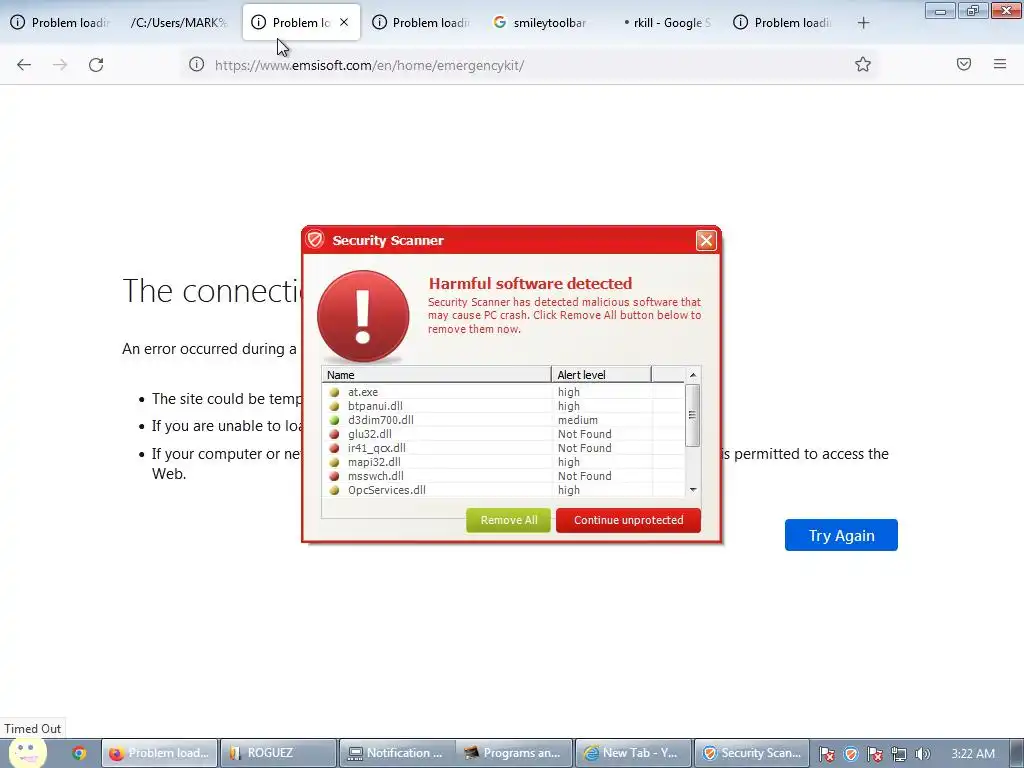The image size is (1024, 768).
Task: Click the 3:22 AM clock
Action: [973, 754]
